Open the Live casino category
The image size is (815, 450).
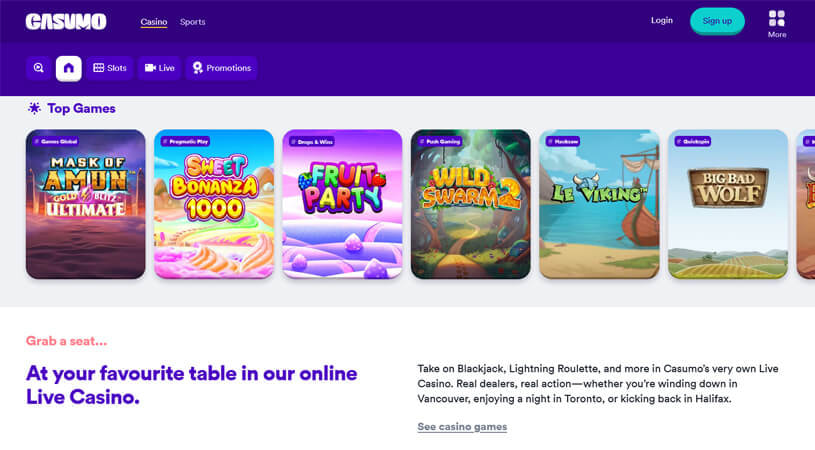(x=160, y=68)
